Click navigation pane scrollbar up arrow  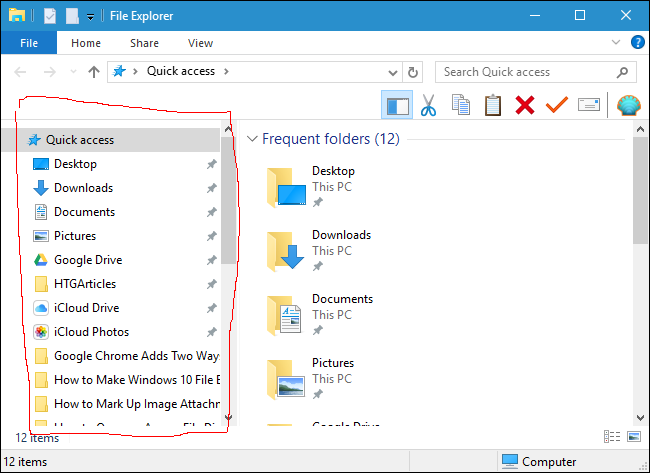point(228,129)
